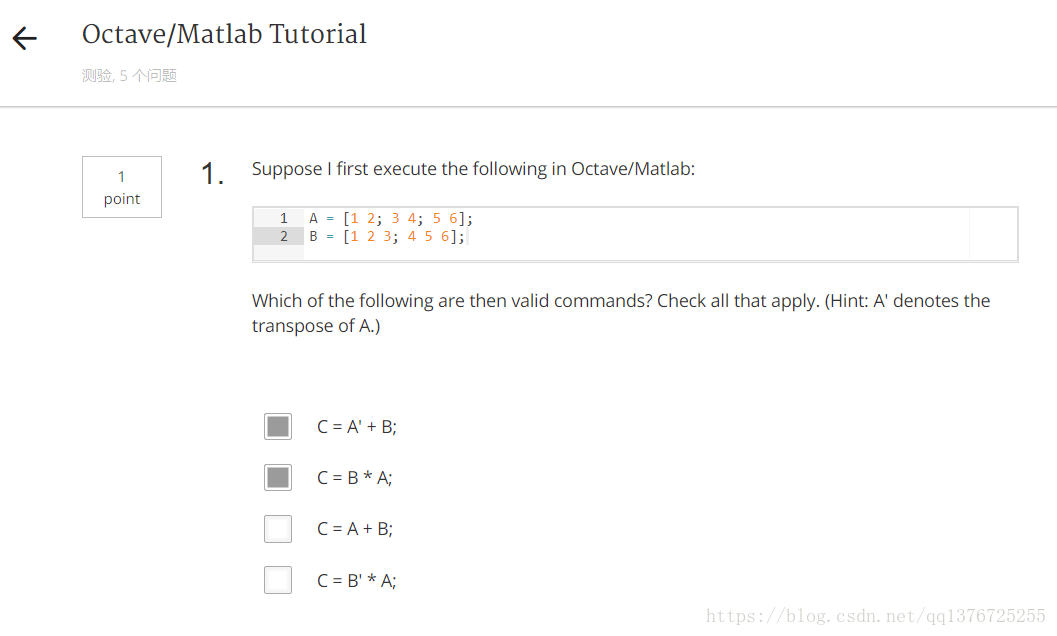Click the Octave/Matlab Tutorial title
Viewport: 1057px width, 636px height.
[224, 34]
